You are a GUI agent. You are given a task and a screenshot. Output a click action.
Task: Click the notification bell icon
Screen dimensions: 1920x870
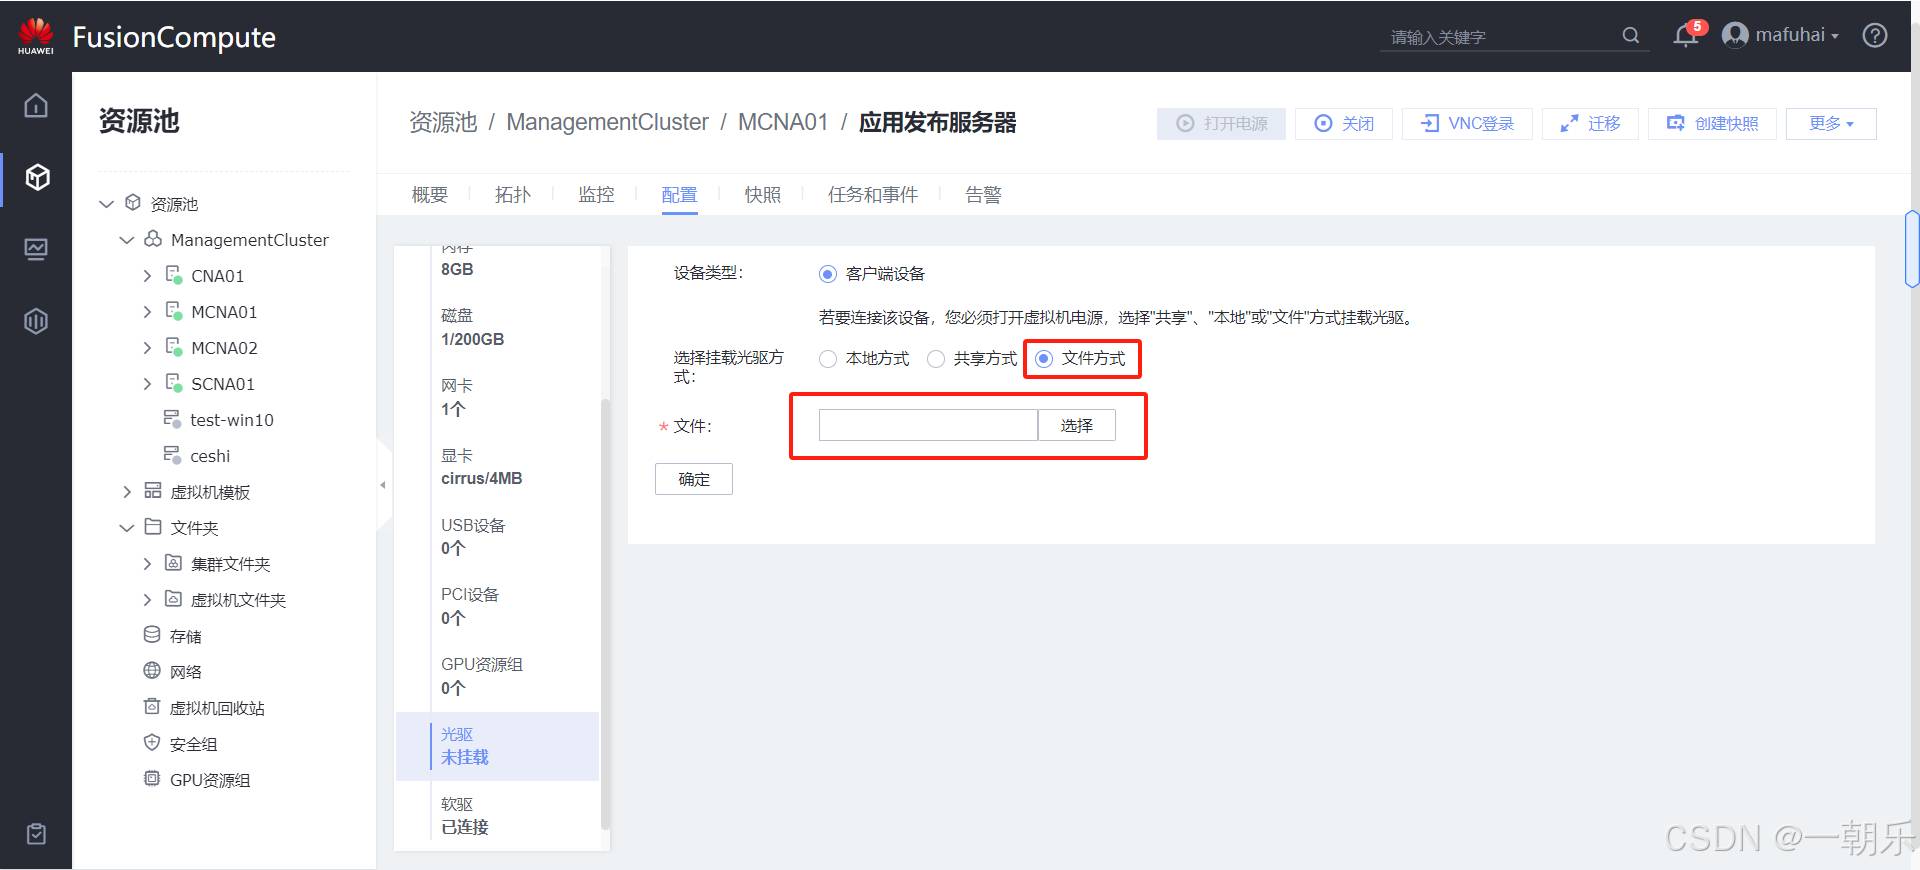[1686, 36]
